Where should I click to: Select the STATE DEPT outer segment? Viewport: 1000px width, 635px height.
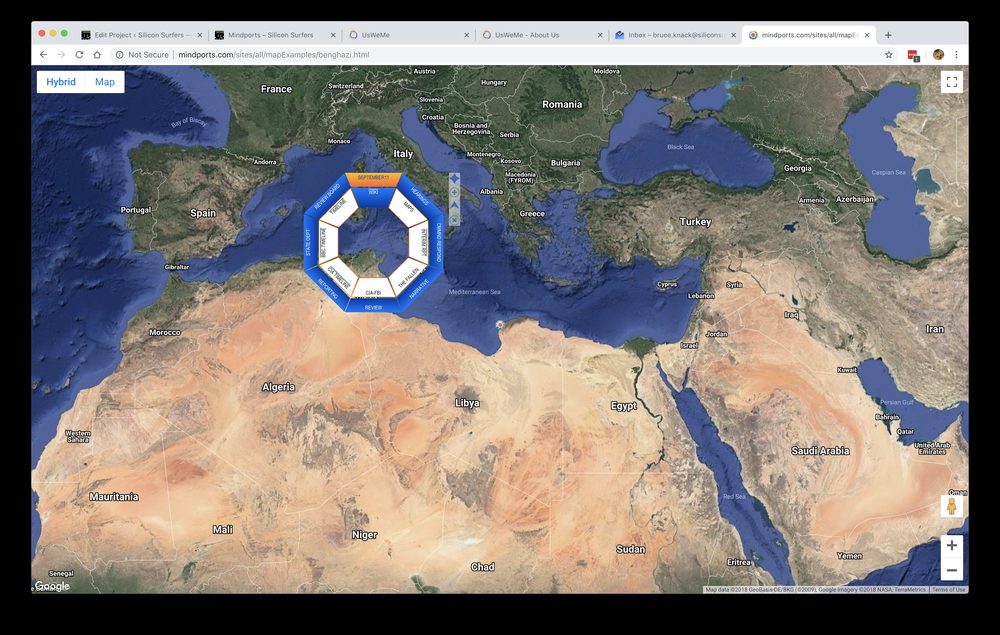click(309, 242)
